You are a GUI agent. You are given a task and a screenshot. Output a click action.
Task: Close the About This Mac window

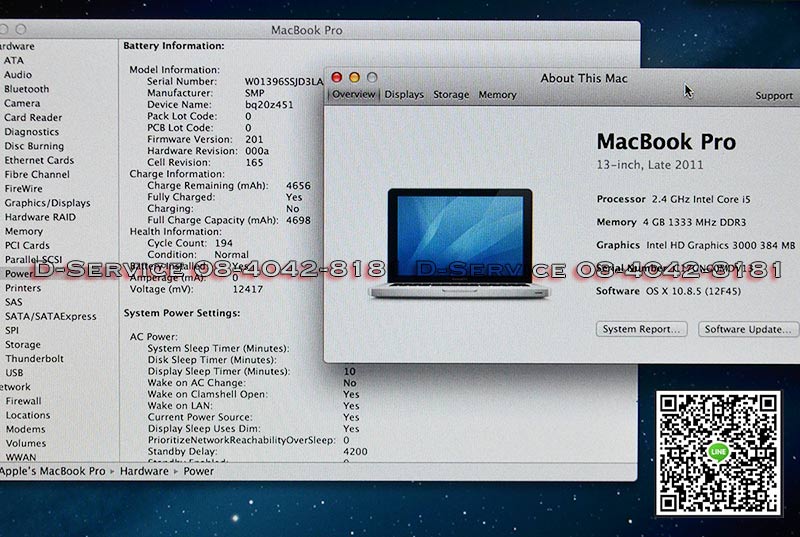336,77
